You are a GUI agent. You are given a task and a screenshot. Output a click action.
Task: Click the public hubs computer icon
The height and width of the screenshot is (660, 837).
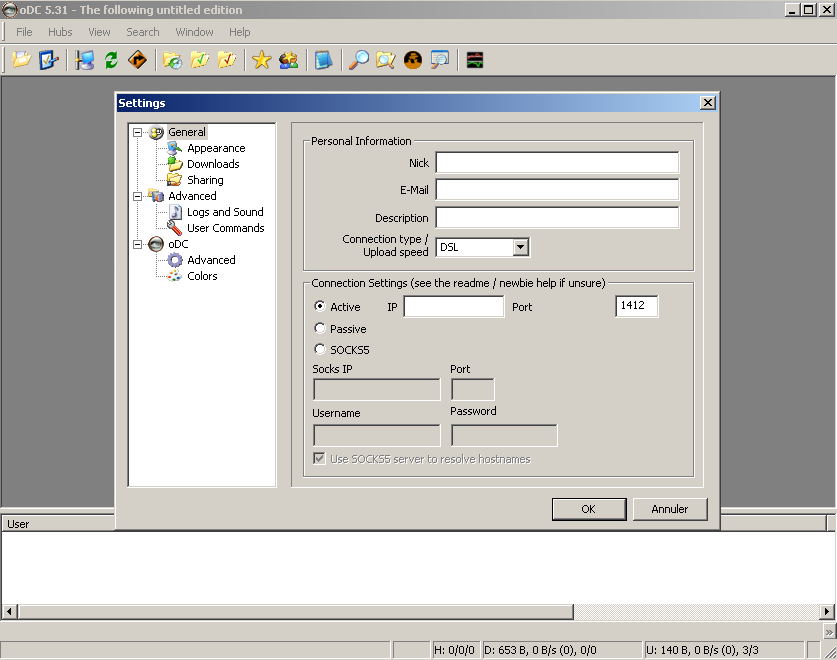pyautogui.click(x=84, y=59)
